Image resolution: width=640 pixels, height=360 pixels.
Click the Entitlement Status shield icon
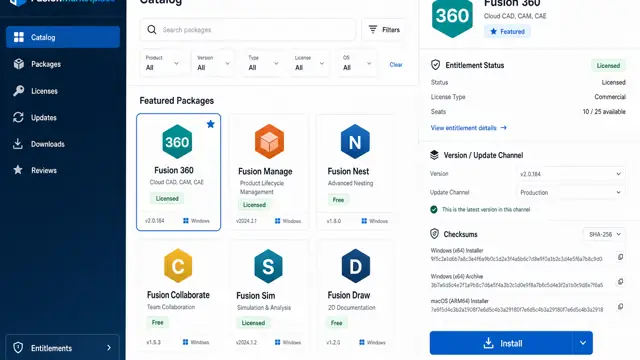(x=436, y=65)
